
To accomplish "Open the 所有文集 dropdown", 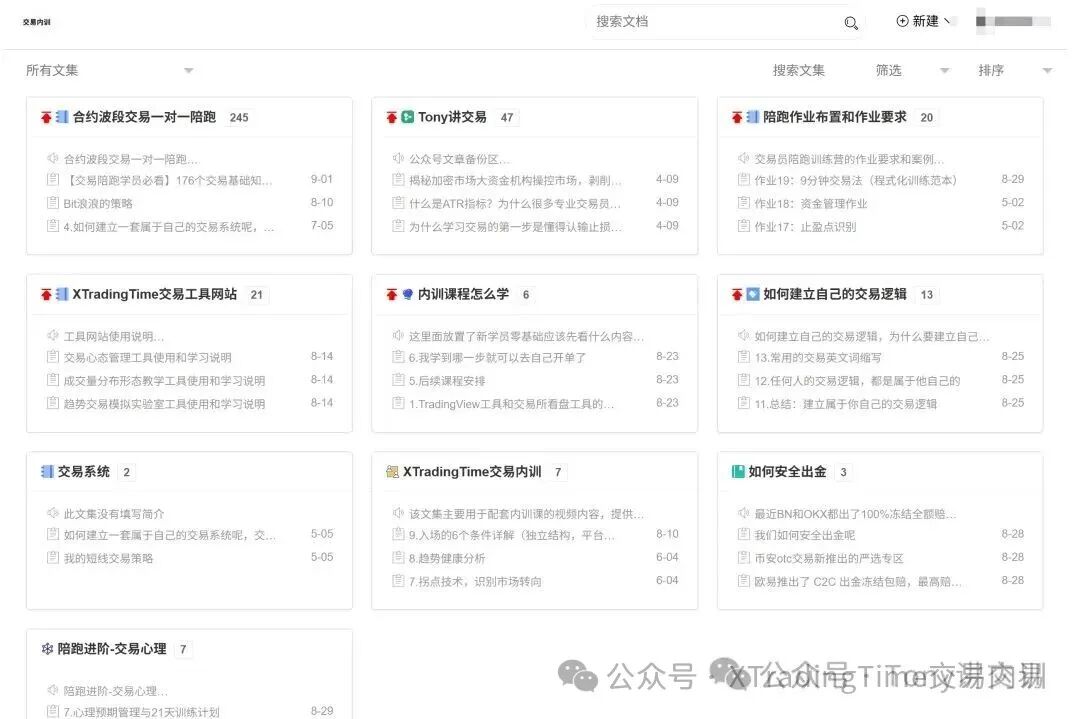I will click(110, 70).
